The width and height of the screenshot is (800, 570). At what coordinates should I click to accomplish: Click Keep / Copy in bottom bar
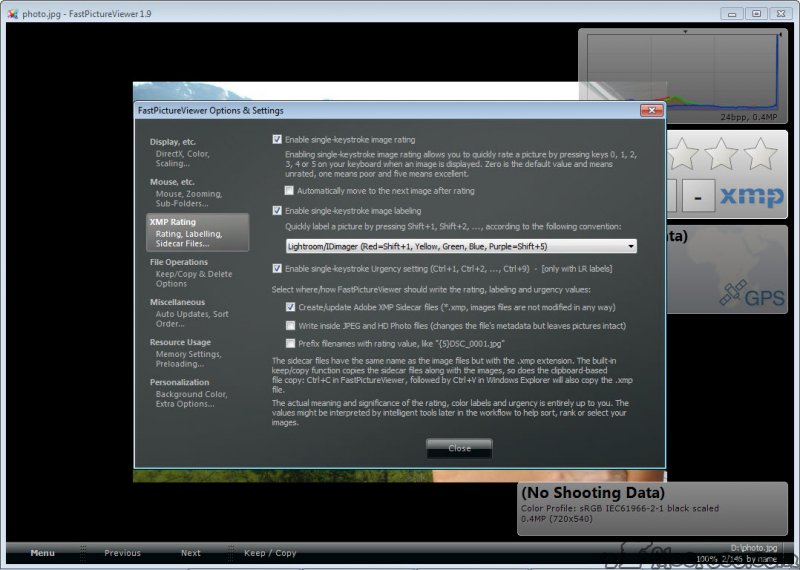pos(270,553)
